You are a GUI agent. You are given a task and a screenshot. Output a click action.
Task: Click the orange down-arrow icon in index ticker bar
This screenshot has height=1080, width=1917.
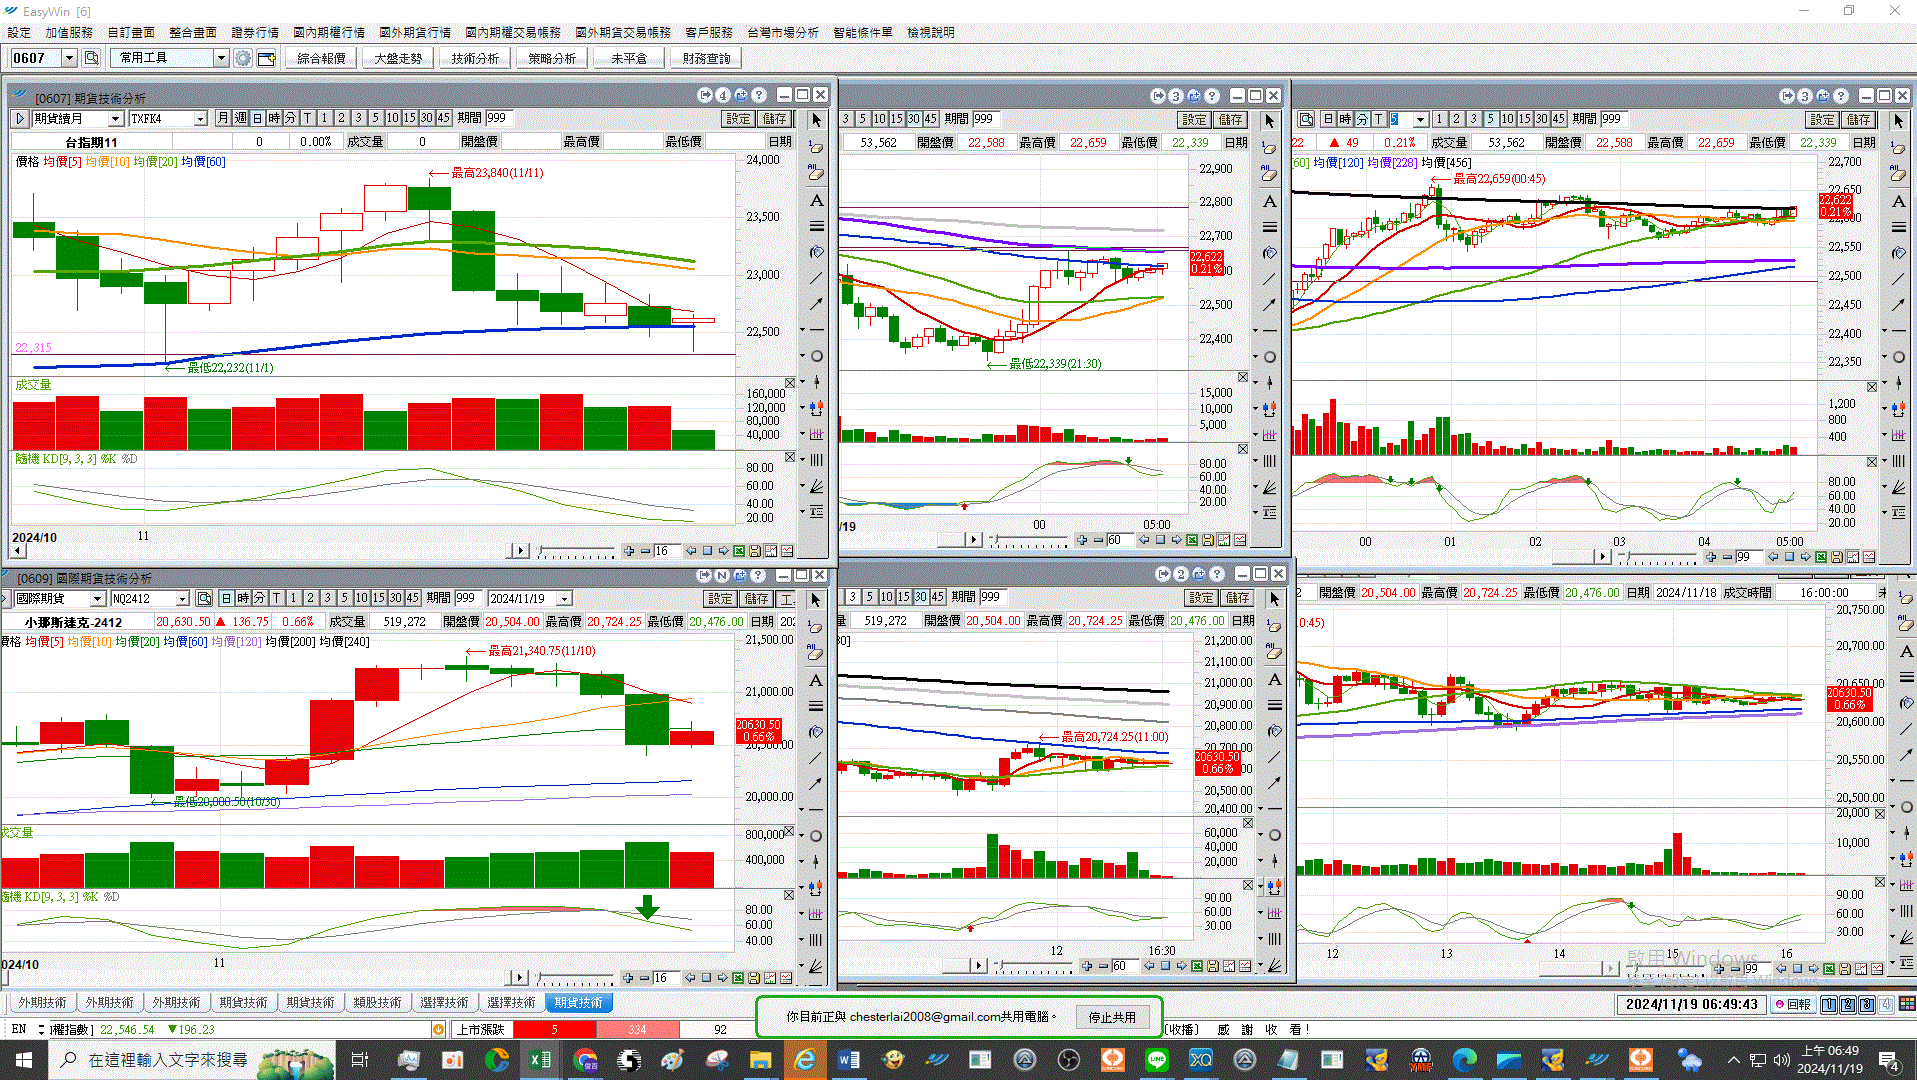click(438, 1029)
